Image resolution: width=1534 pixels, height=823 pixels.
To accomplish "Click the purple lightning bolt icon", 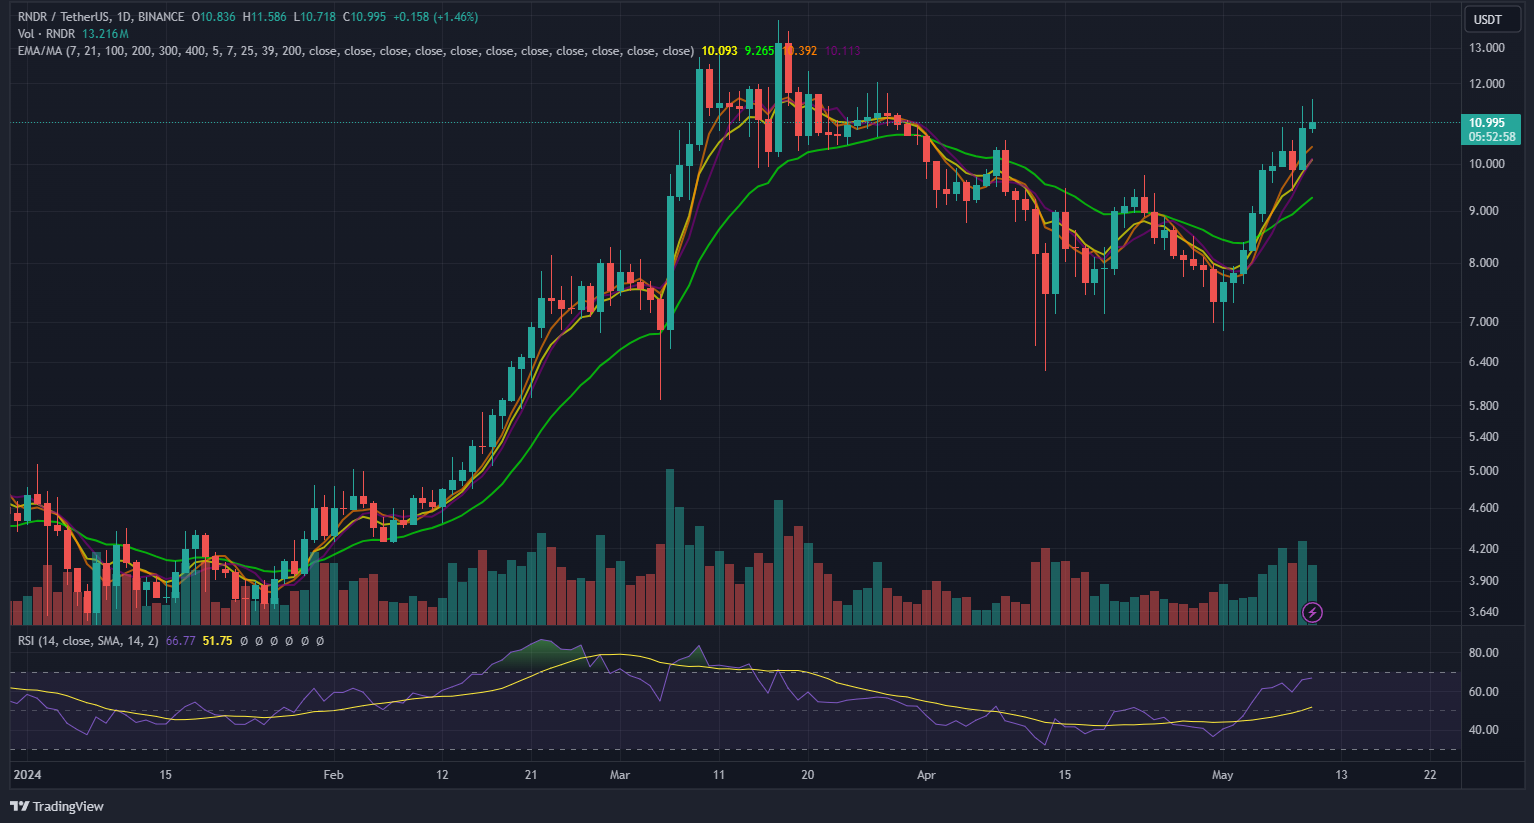I will (1312, 612).
